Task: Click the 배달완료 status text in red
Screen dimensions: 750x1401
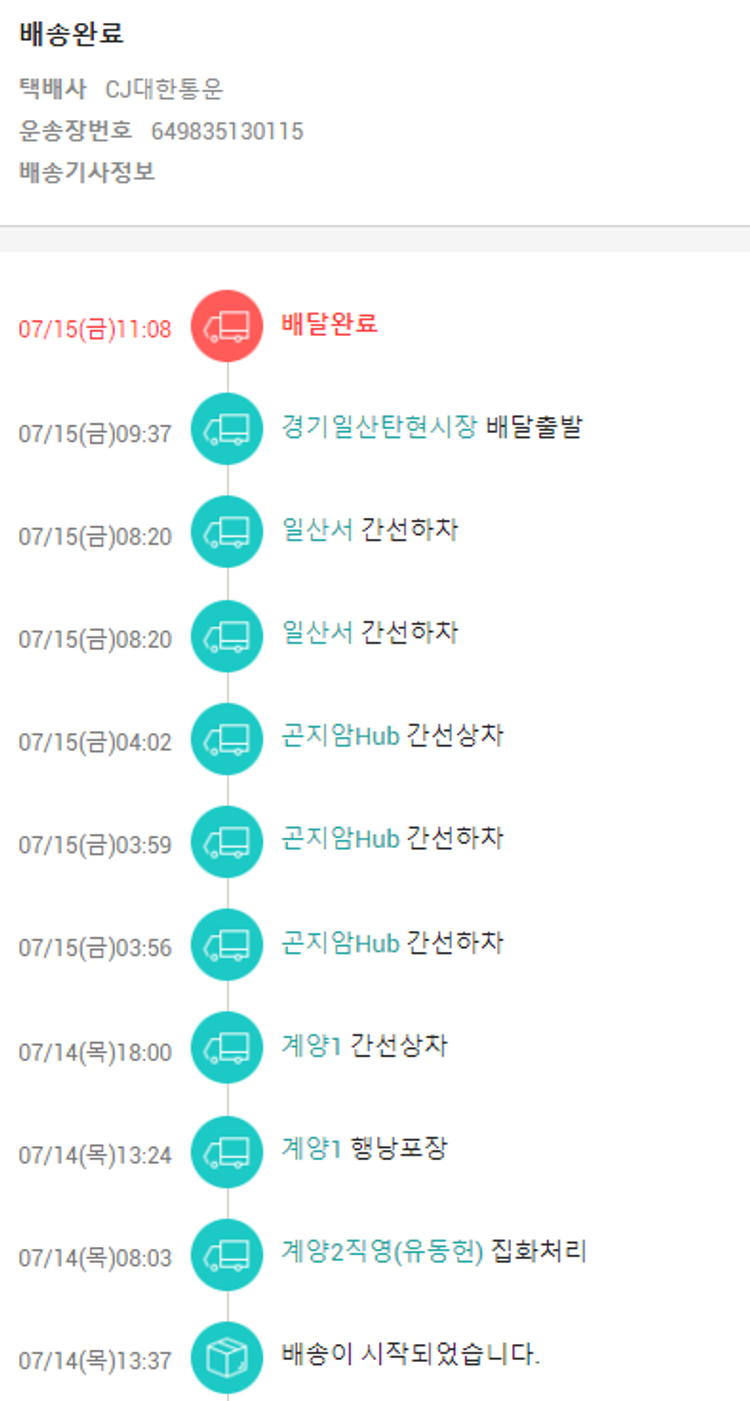Action: pyautogui.click(x=330, y=324)
